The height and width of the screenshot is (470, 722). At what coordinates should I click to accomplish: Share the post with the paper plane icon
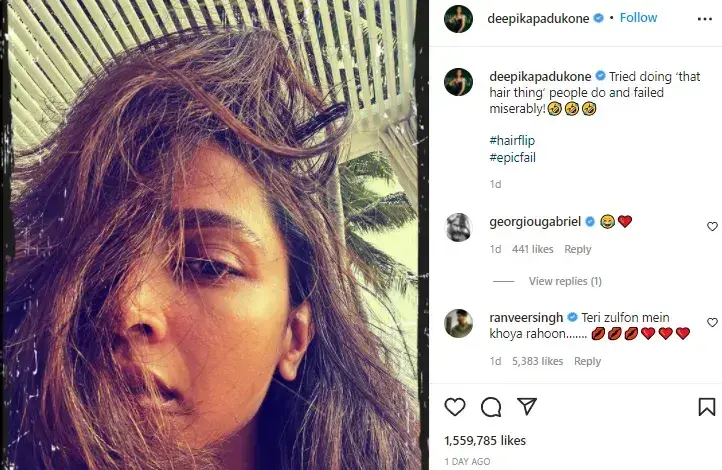[x=527, y=406]
